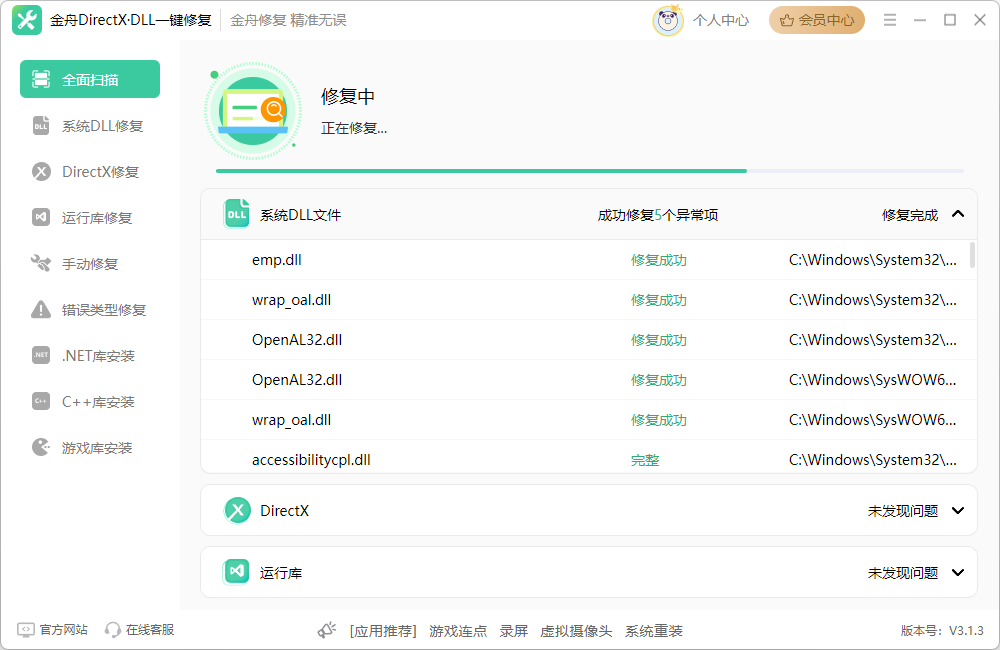Open 游戏连点 recommended app

(x=458, y=631)
